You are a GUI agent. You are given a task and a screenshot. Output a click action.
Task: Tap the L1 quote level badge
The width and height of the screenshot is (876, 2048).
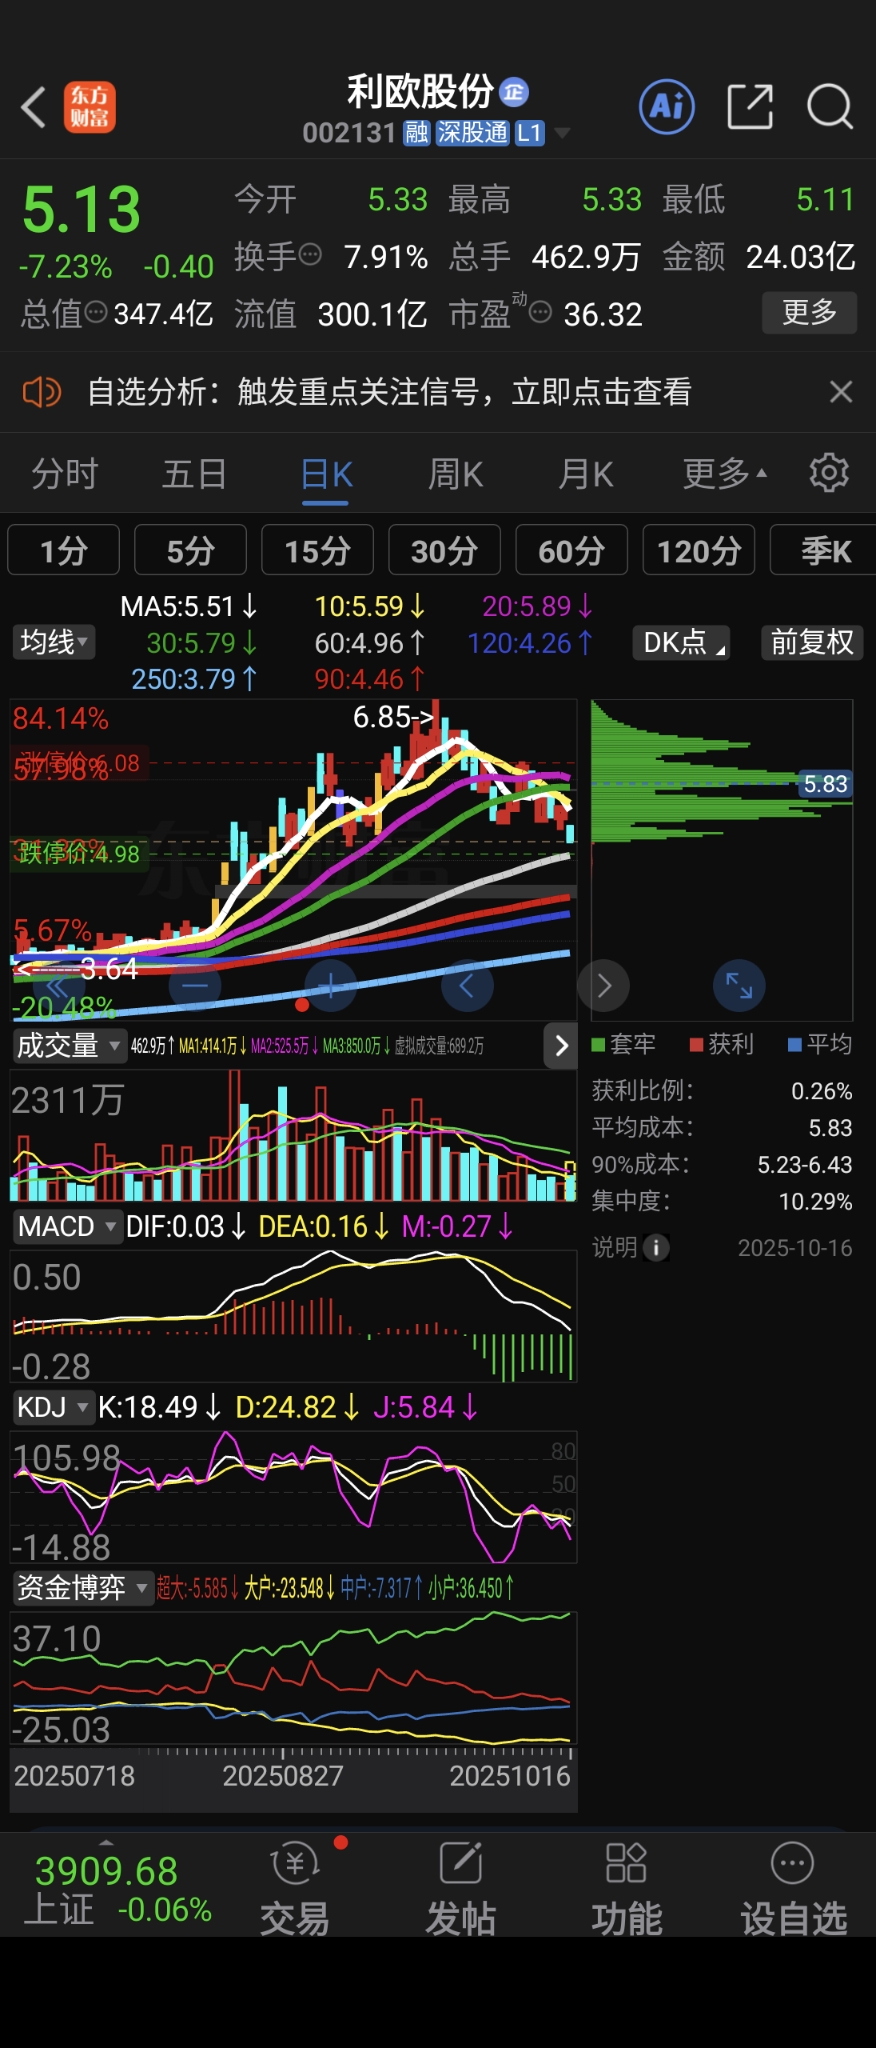coord(529,133)
